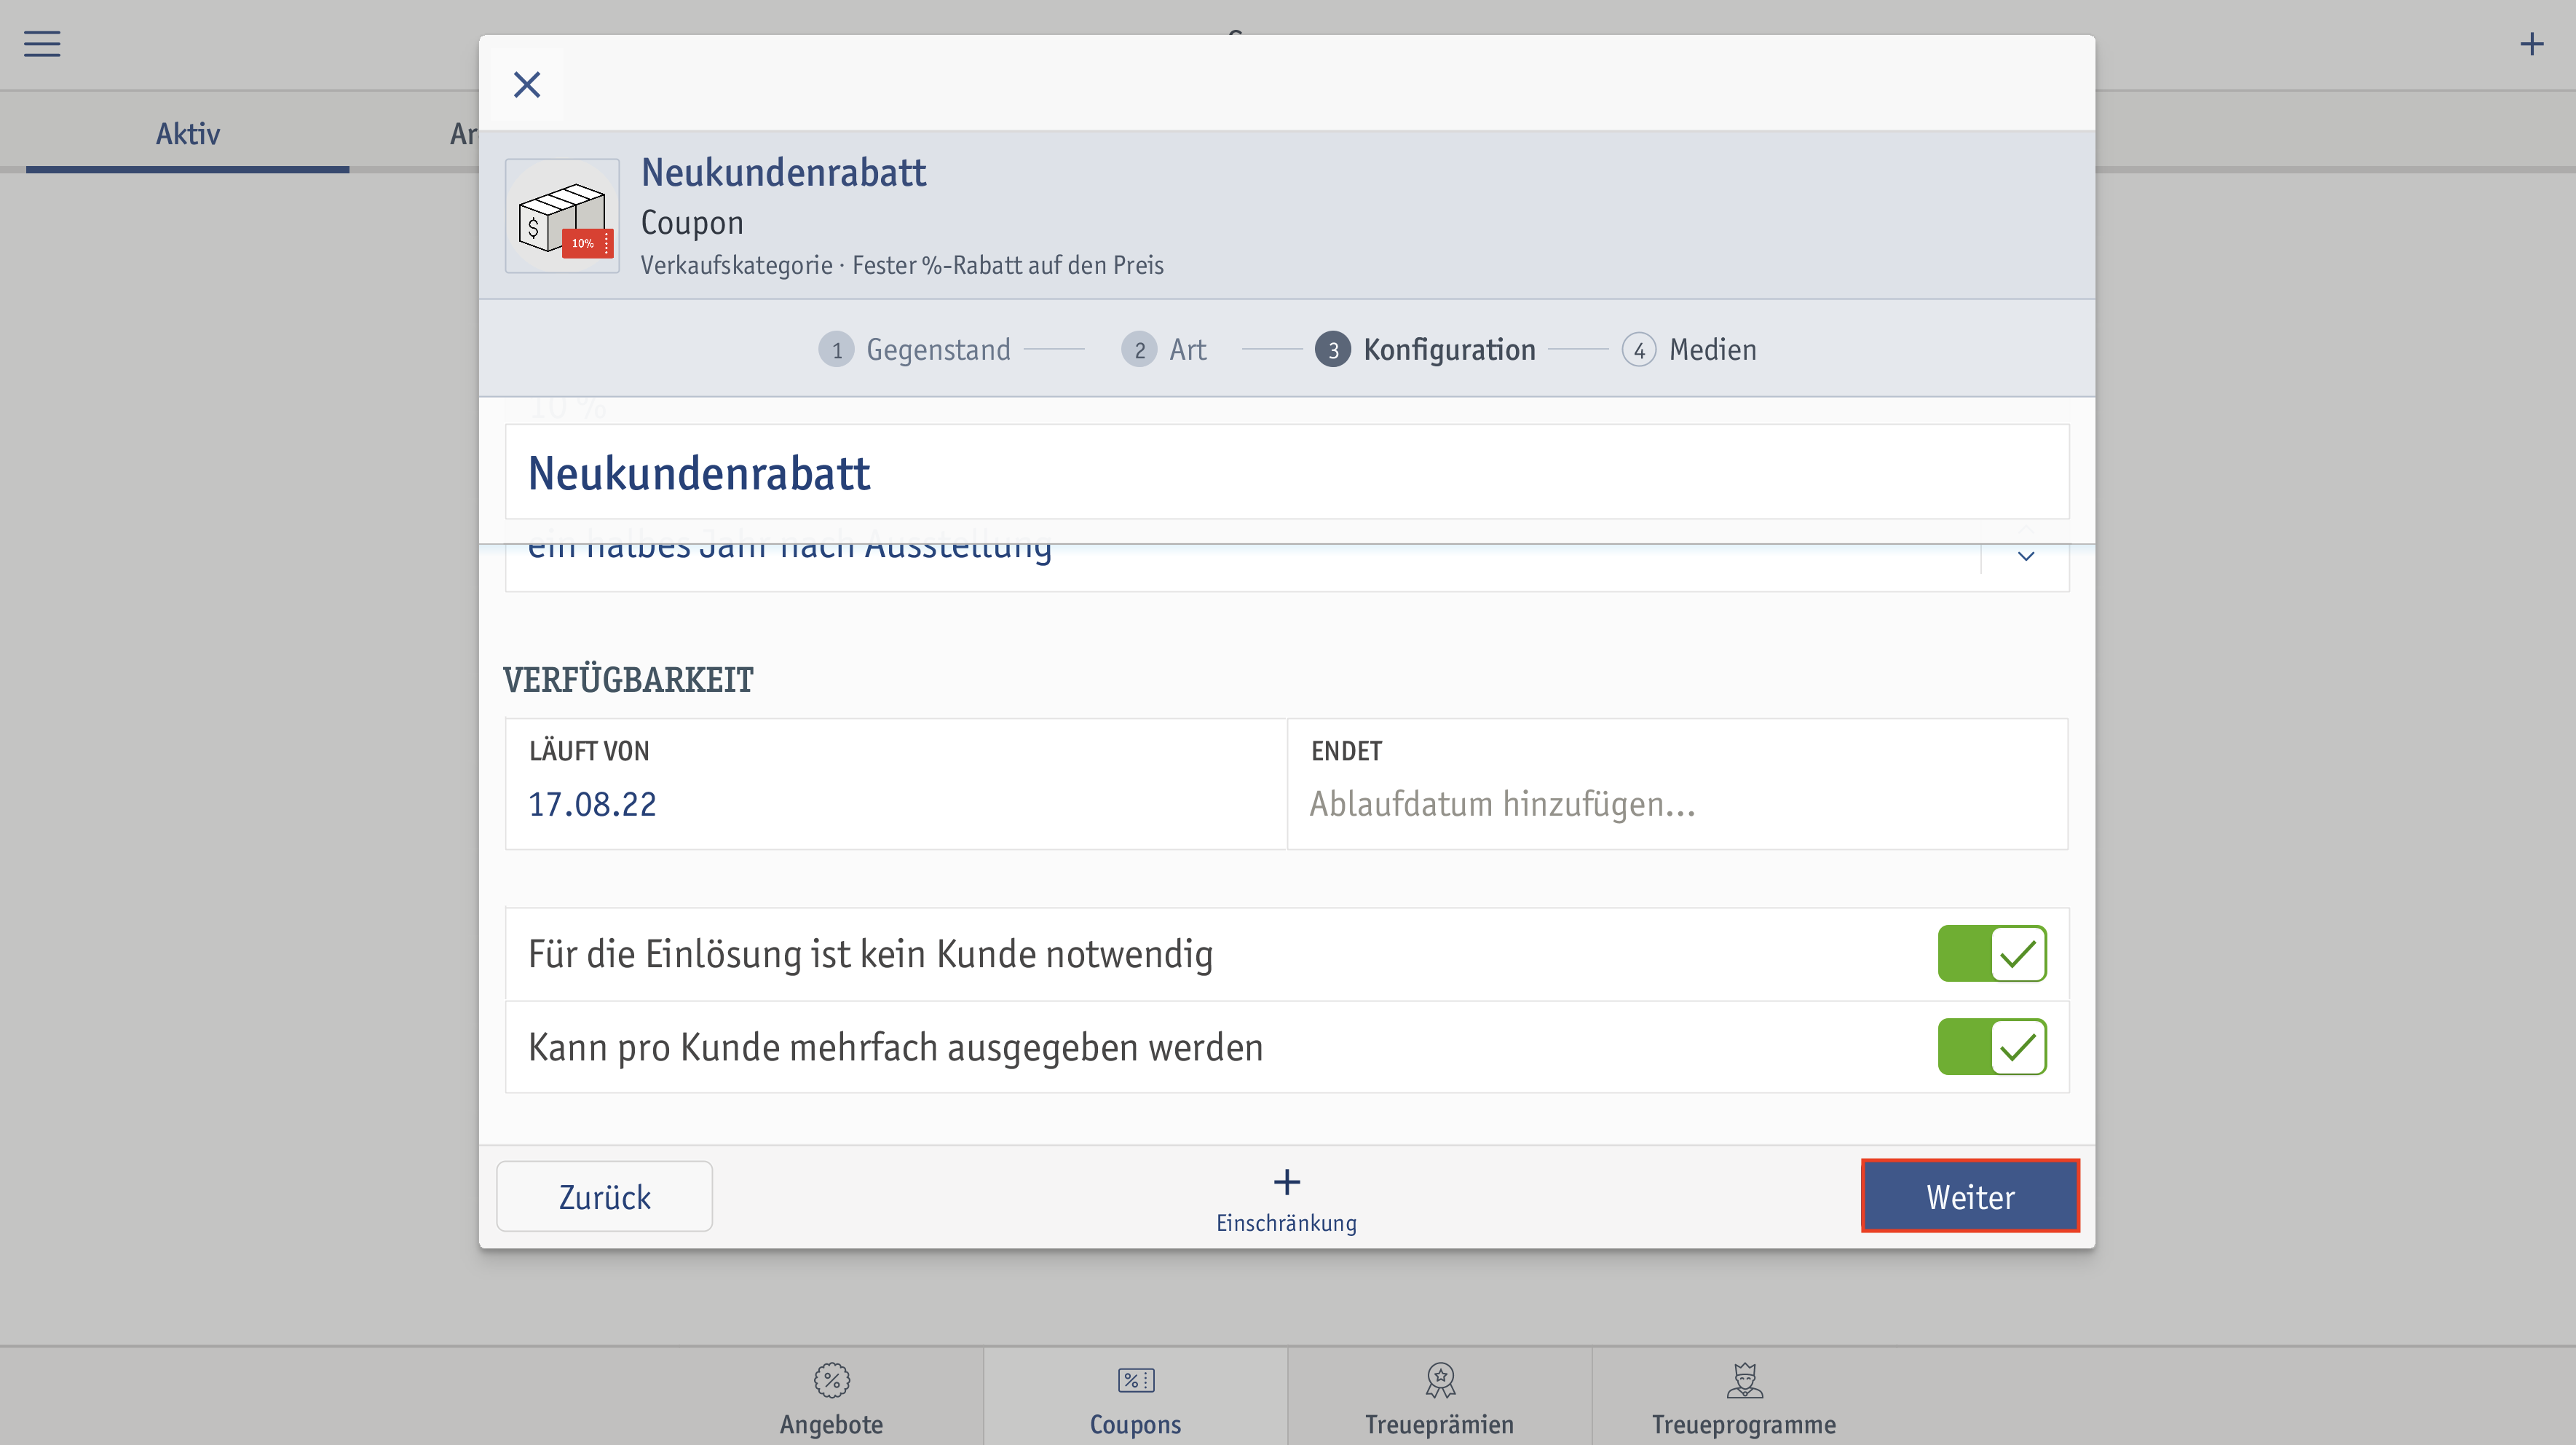Click the Neukundenrabatt header title

783,172
